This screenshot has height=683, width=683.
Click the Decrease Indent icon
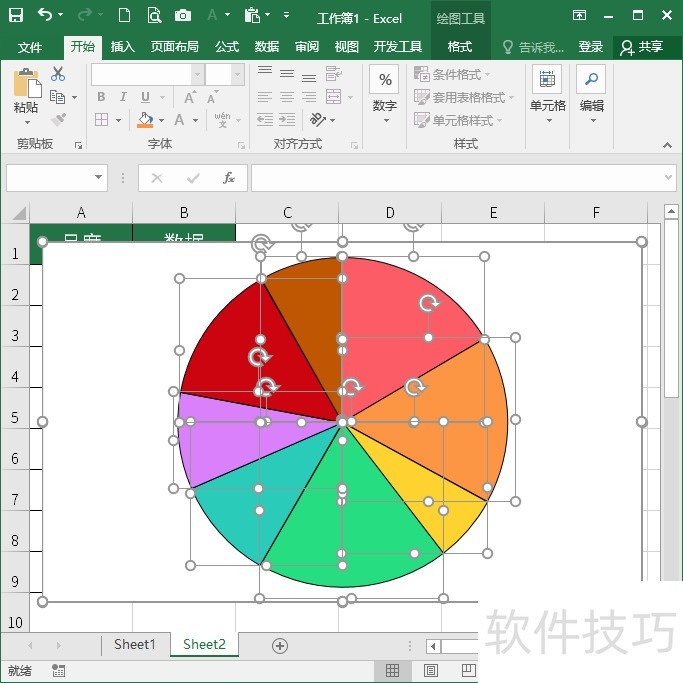pos(265,119)
